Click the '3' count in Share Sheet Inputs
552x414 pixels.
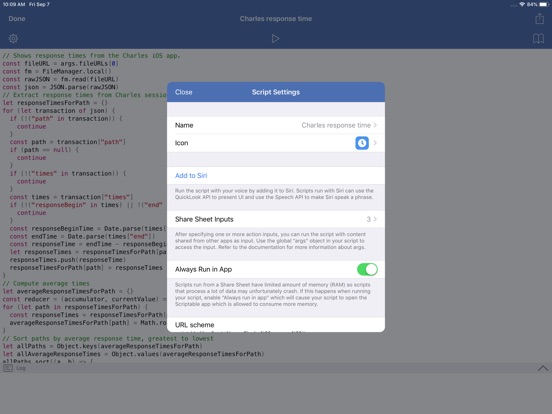368,219
